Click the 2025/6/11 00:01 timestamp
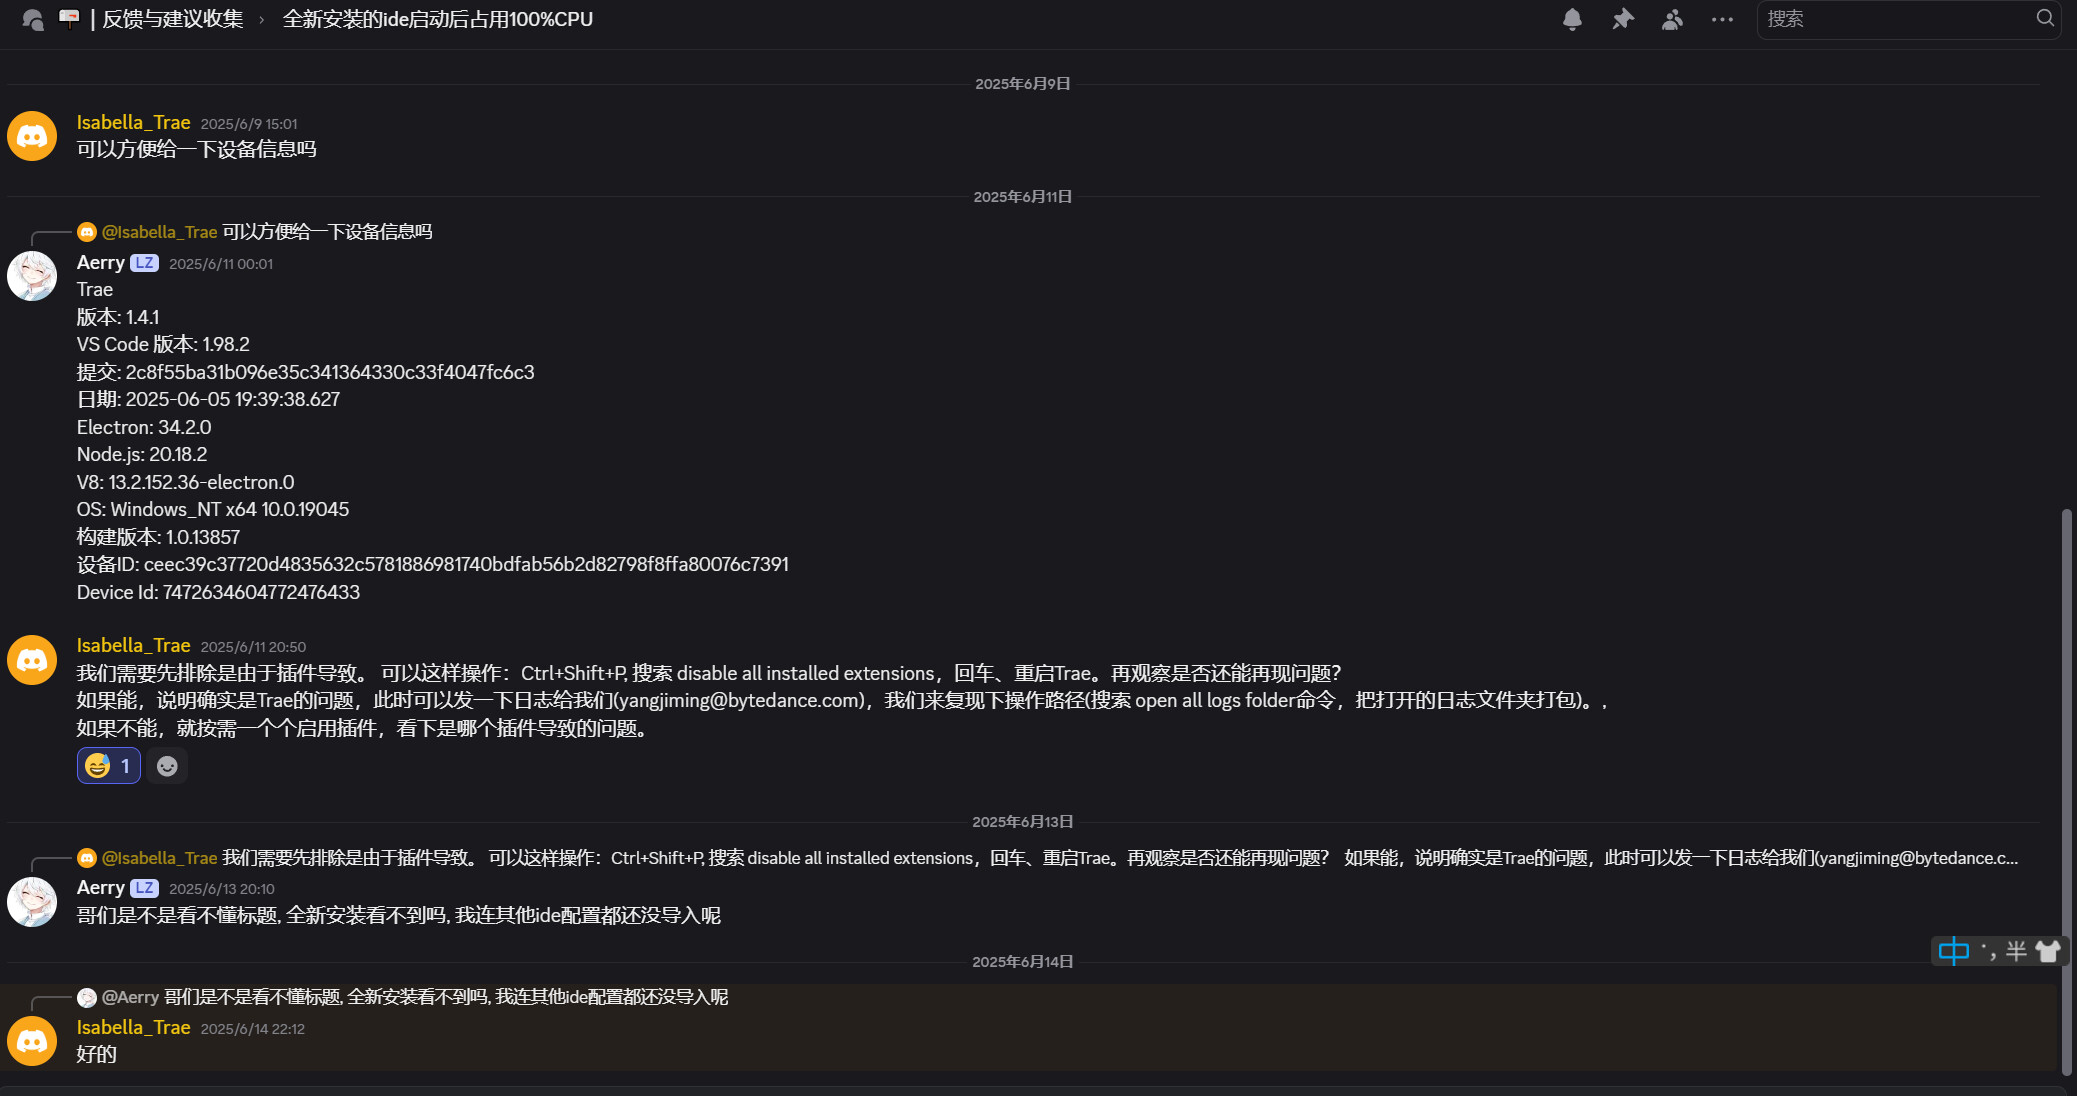Image resolution: width=2077 pixels, height=1096 pixels. (221, 264)
